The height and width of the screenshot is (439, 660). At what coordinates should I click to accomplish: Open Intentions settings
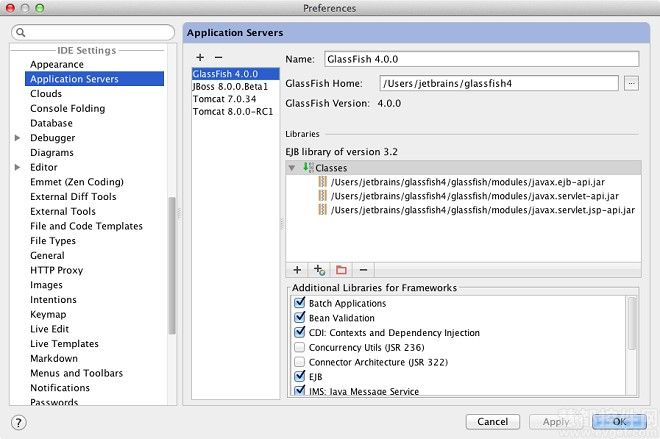coord(53,300)
